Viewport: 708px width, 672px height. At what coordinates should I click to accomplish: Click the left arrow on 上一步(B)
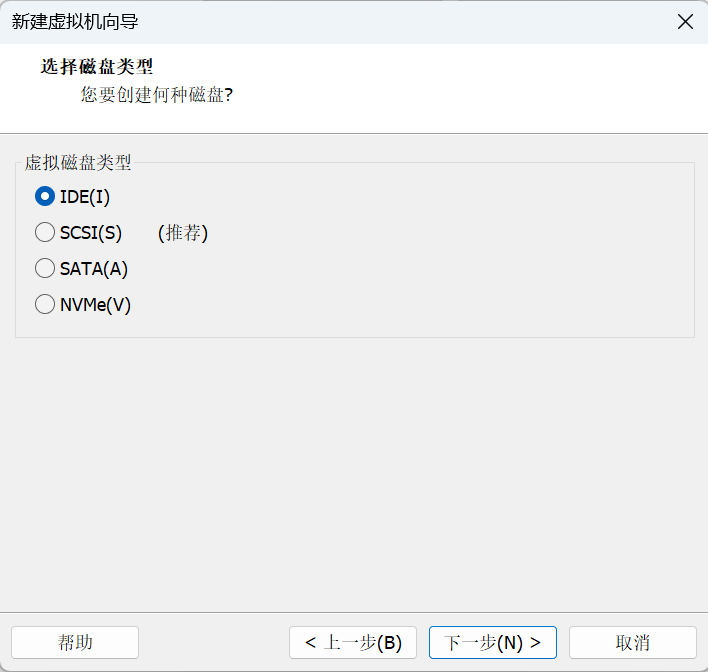[x=310, y=642]
